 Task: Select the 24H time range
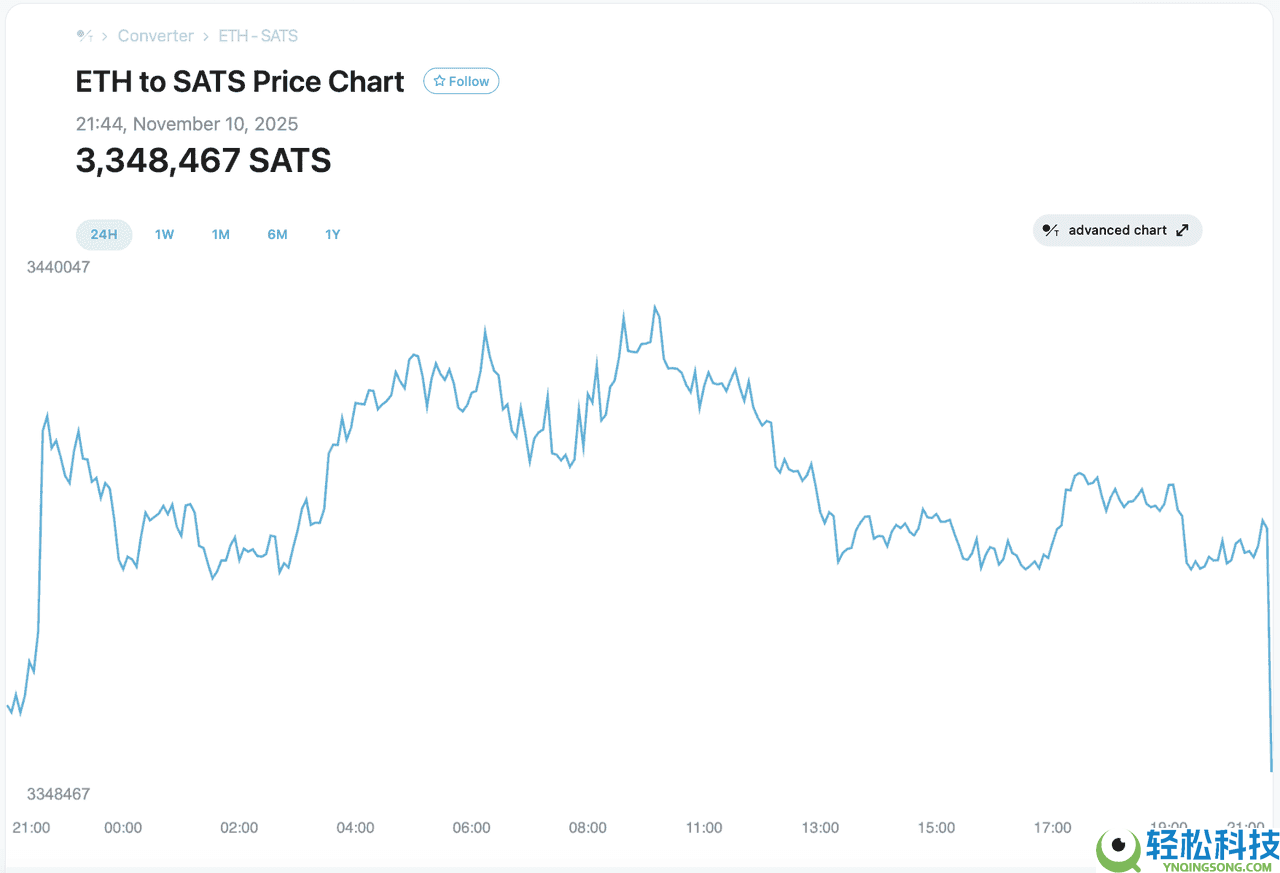(x=104, y=234)
